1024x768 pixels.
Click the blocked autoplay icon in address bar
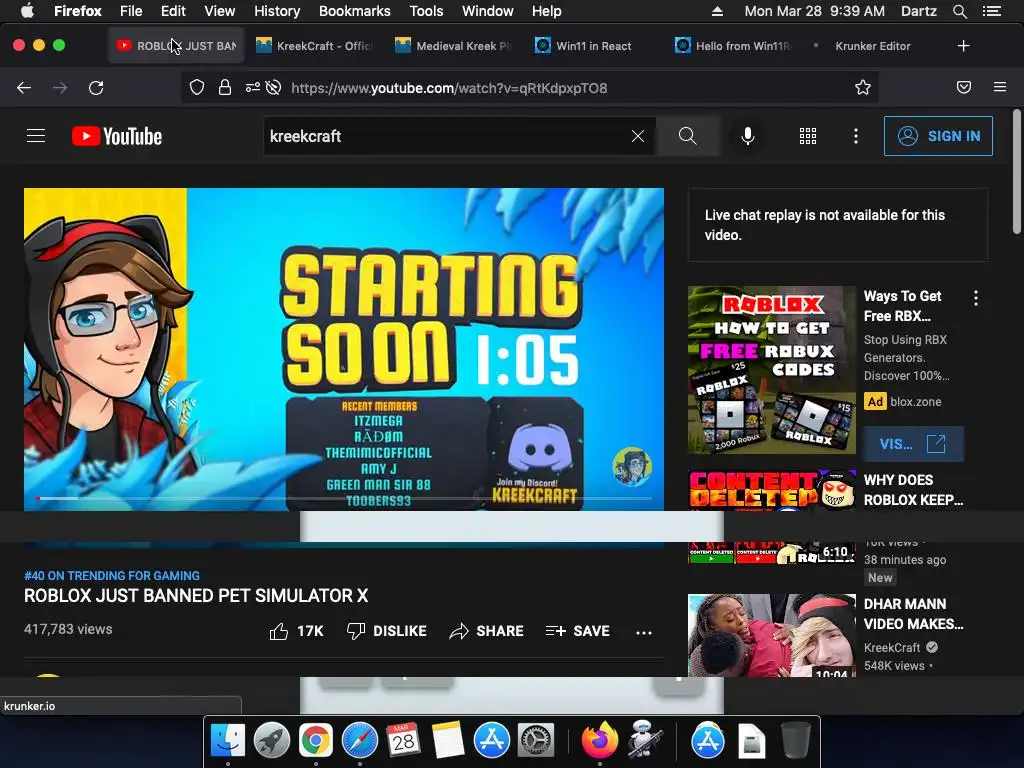(x=274, y=88)
